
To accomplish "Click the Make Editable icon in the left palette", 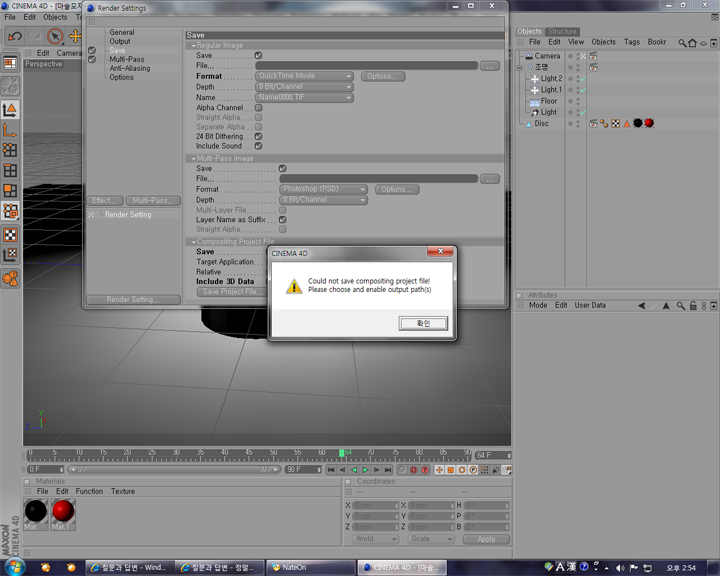I will 10,85.
